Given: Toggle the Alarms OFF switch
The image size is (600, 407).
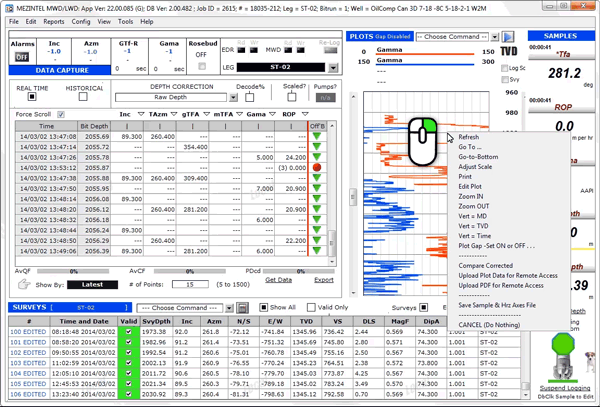Looking at the screenshot, I should coord(22,57).
